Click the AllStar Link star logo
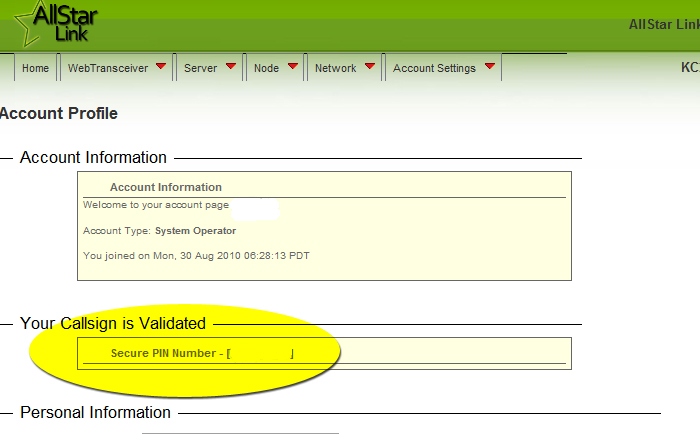The width and height of the screenshot is (700, 434). tap(55, 23)
